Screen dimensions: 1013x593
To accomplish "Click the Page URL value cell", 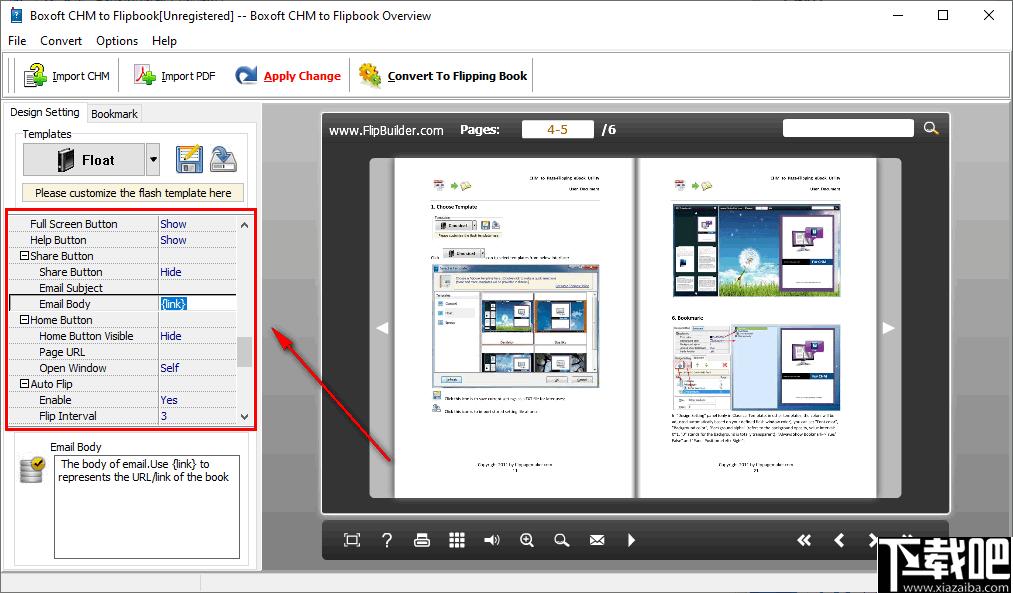I will click(x=198, y=352).
